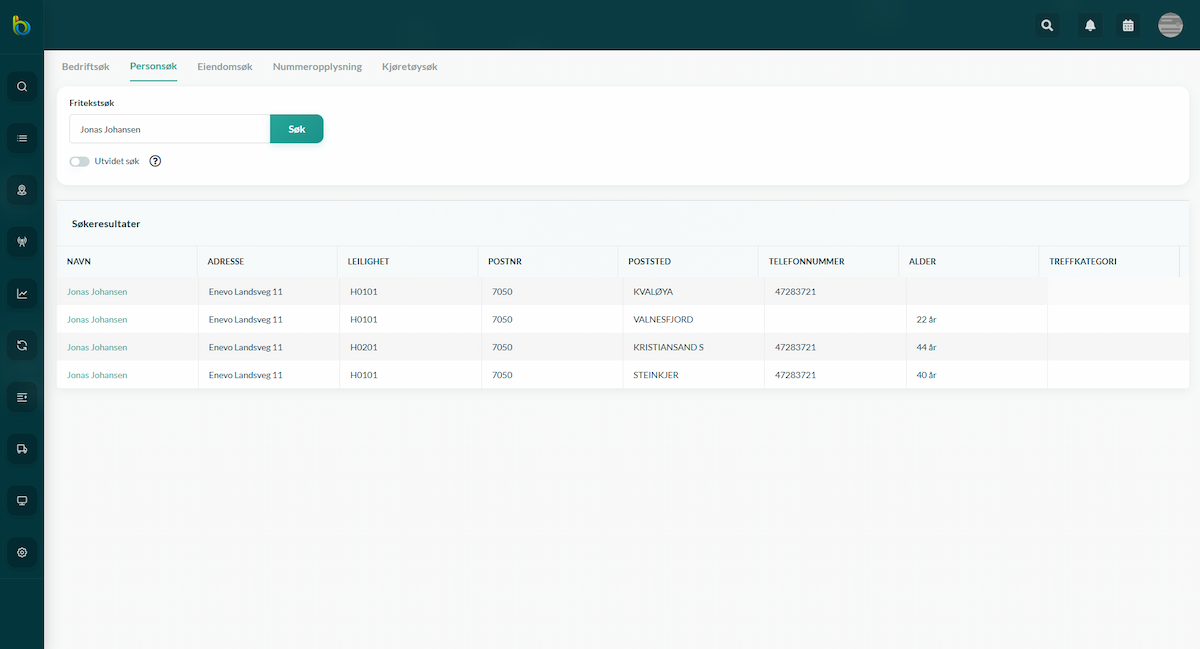This screenshot has width=1200, height=649.
Task: Open the monitor screen icon in the sidebar
Action: coord(22,501)
